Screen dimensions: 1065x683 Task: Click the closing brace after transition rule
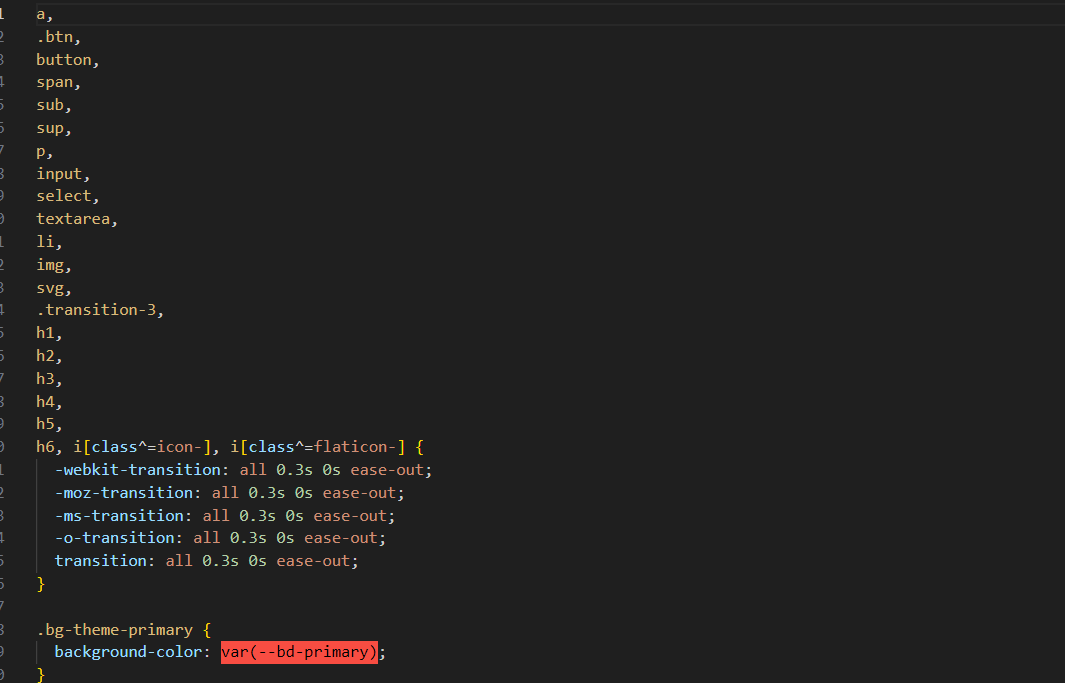point(41,584)
